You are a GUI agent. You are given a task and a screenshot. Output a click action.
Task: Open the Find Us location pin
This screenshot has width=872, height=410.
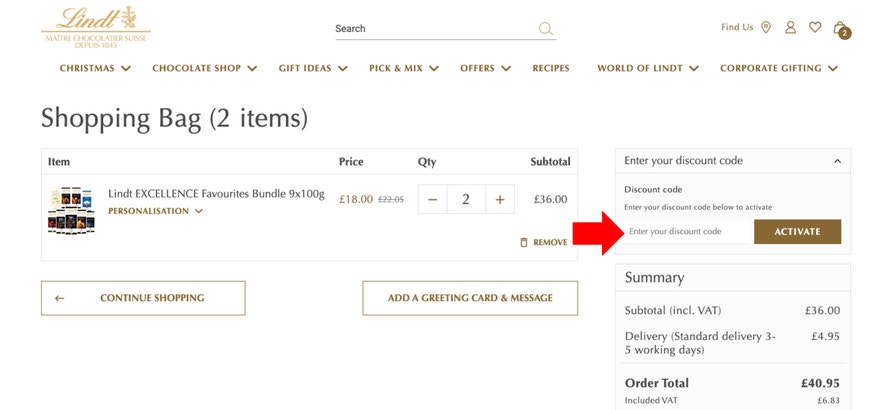(766, 27)
